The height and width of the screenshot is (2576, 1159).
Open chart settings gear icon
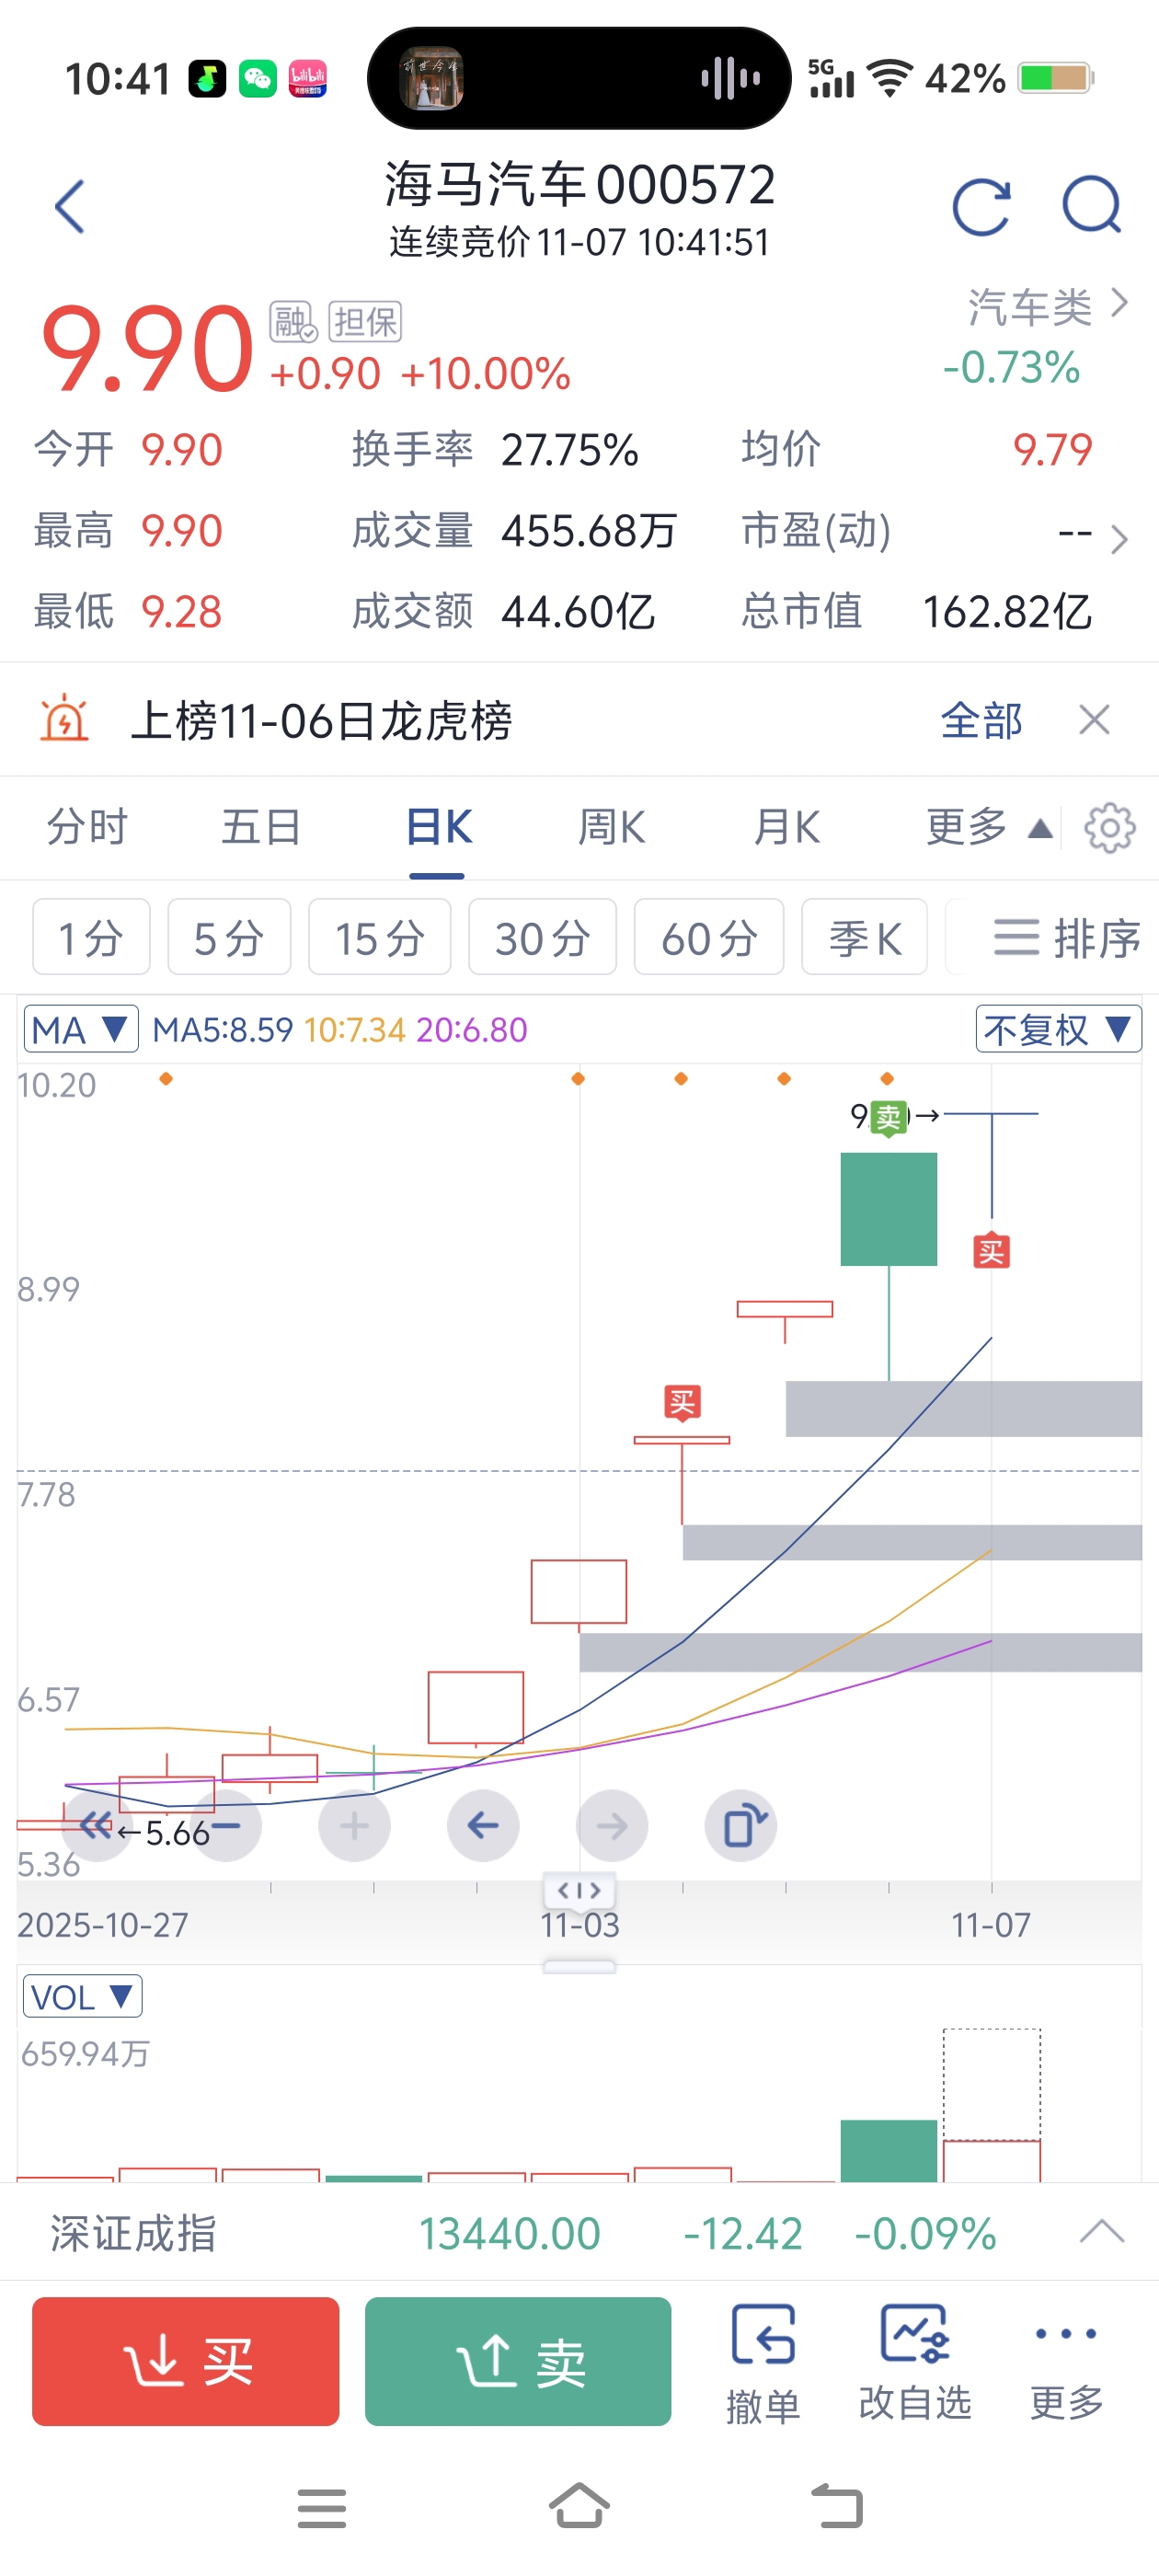1110,828
